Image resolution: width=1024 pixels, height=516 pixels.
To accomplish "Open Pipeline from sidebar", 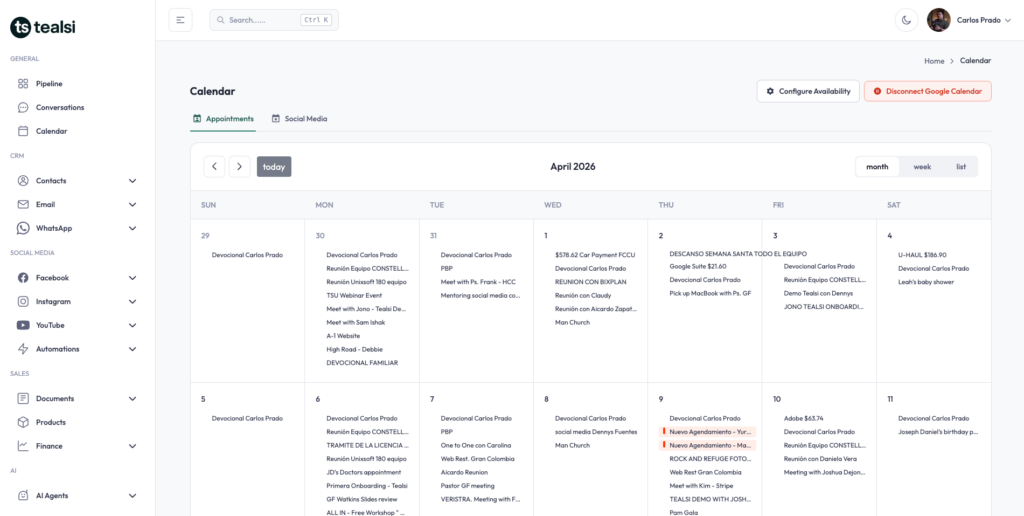I will [49, 84].
